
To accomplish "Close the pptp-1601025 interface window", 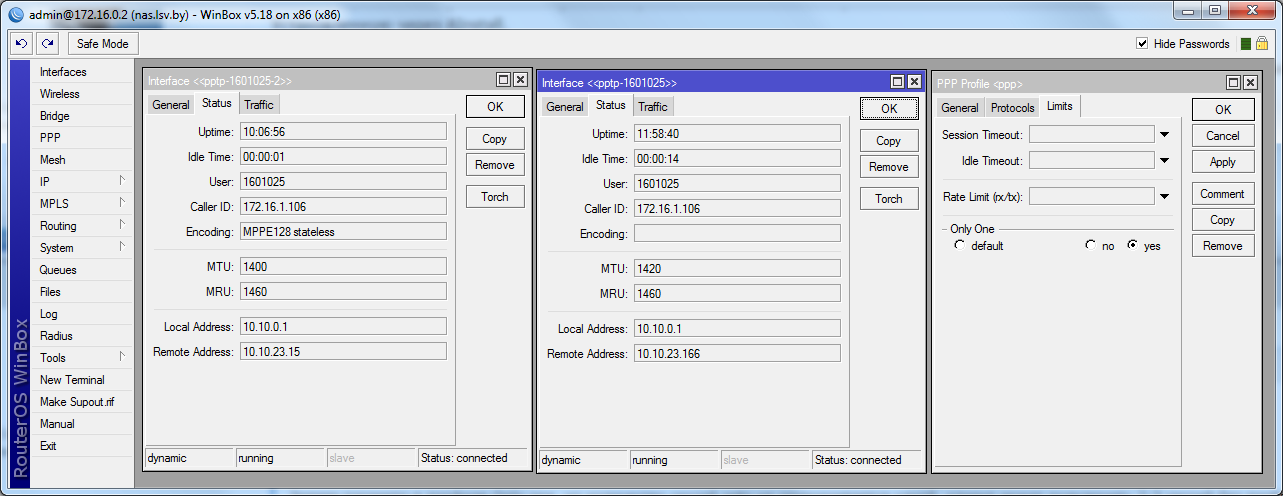I will (913, 82).
